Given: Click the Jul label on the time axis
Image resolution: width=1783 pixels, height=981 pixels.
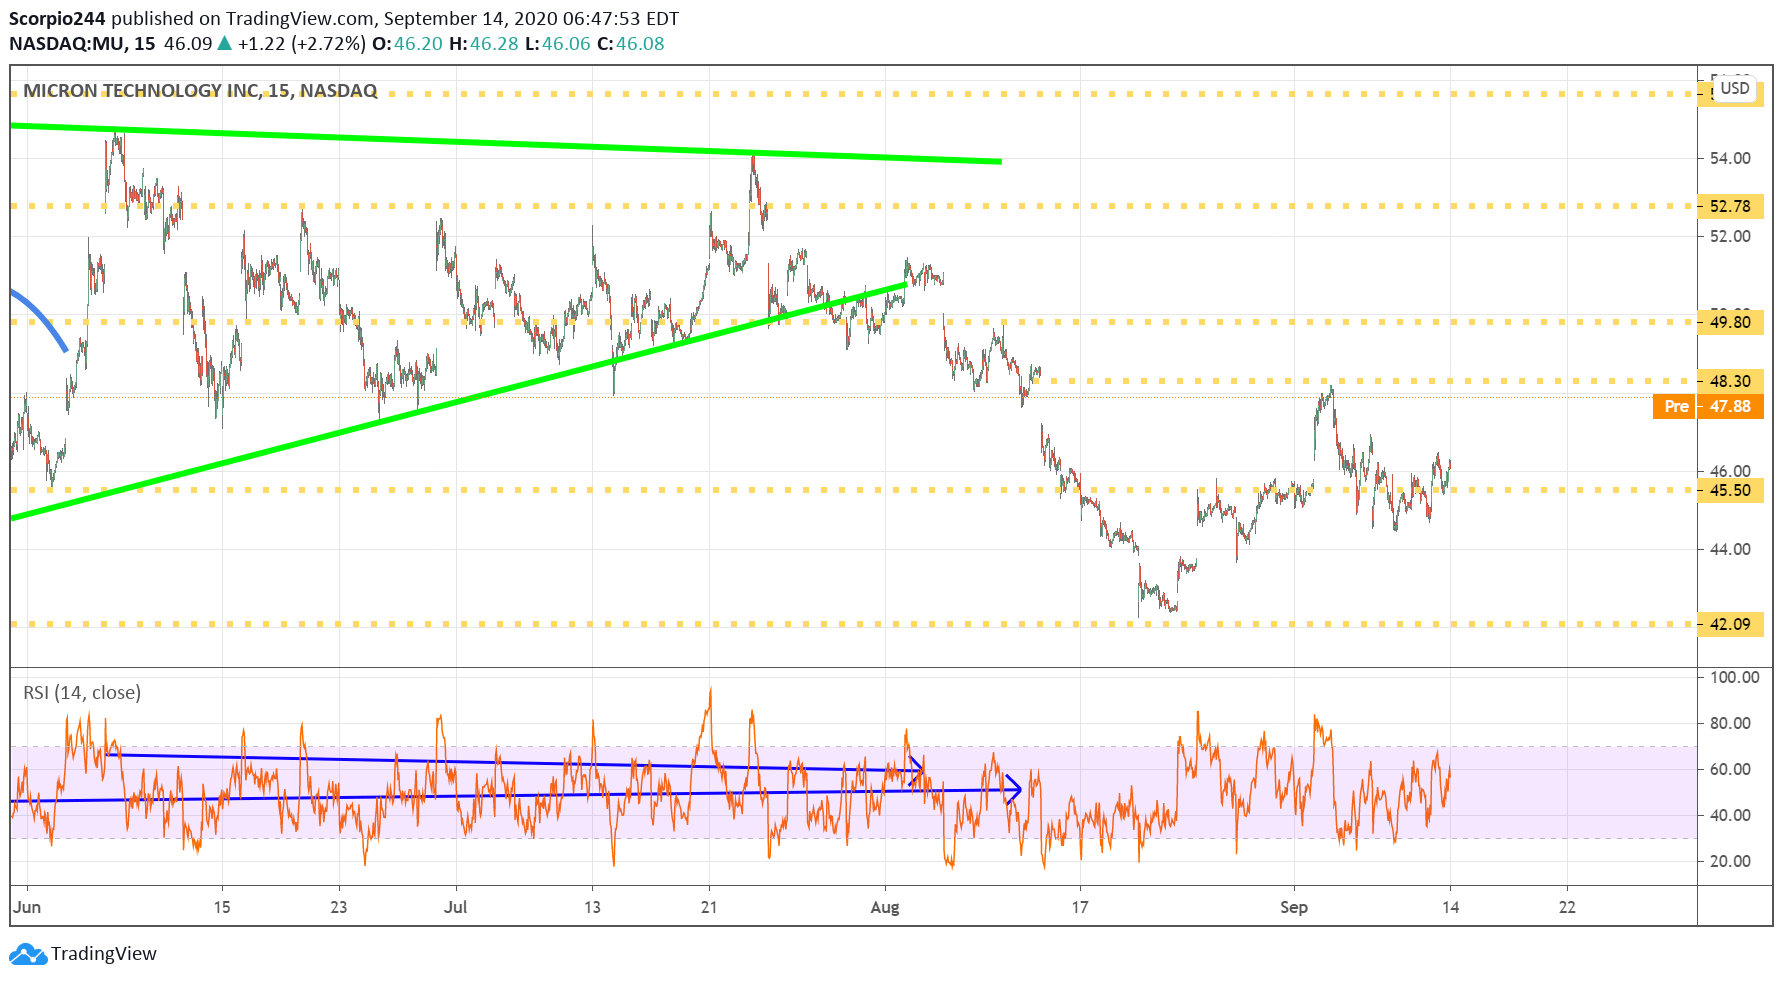Looking at the screenshot, I should tap(456, 907).
